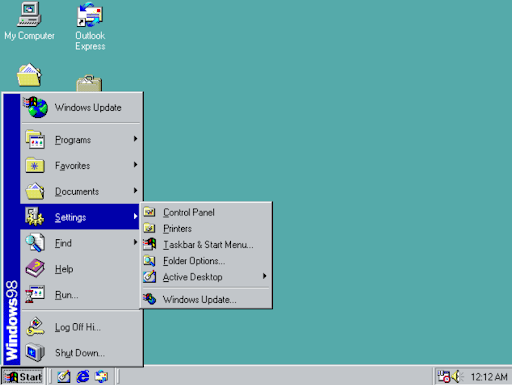Select the My Documents folder icon on desktop
Screen dimensions: 512x385
(x=29, y=75)
